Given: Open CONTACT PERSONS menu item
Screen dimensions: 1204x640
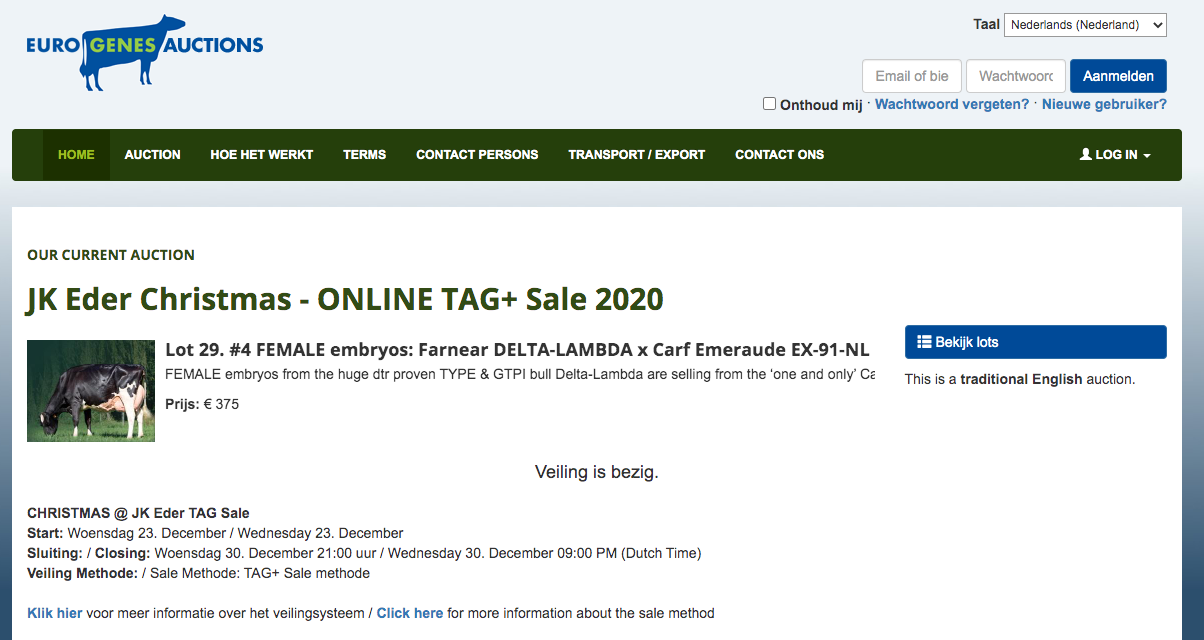Looking at the screenshot, I should pyautogui.click(x=477, y=155).
